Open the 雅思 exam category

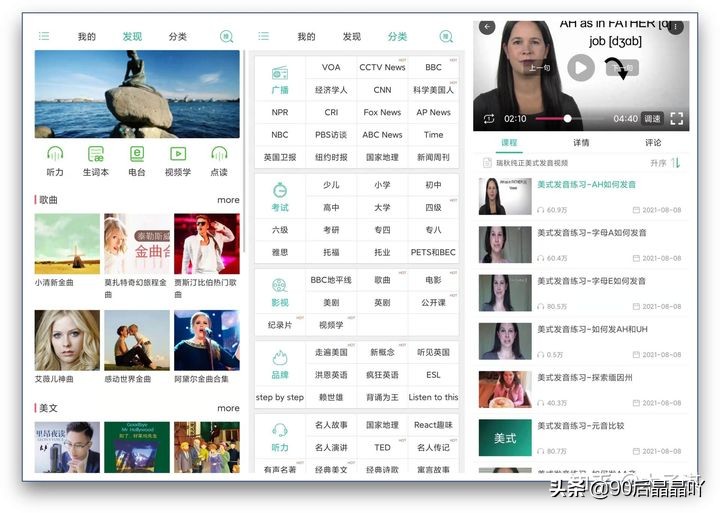point(280,252)
